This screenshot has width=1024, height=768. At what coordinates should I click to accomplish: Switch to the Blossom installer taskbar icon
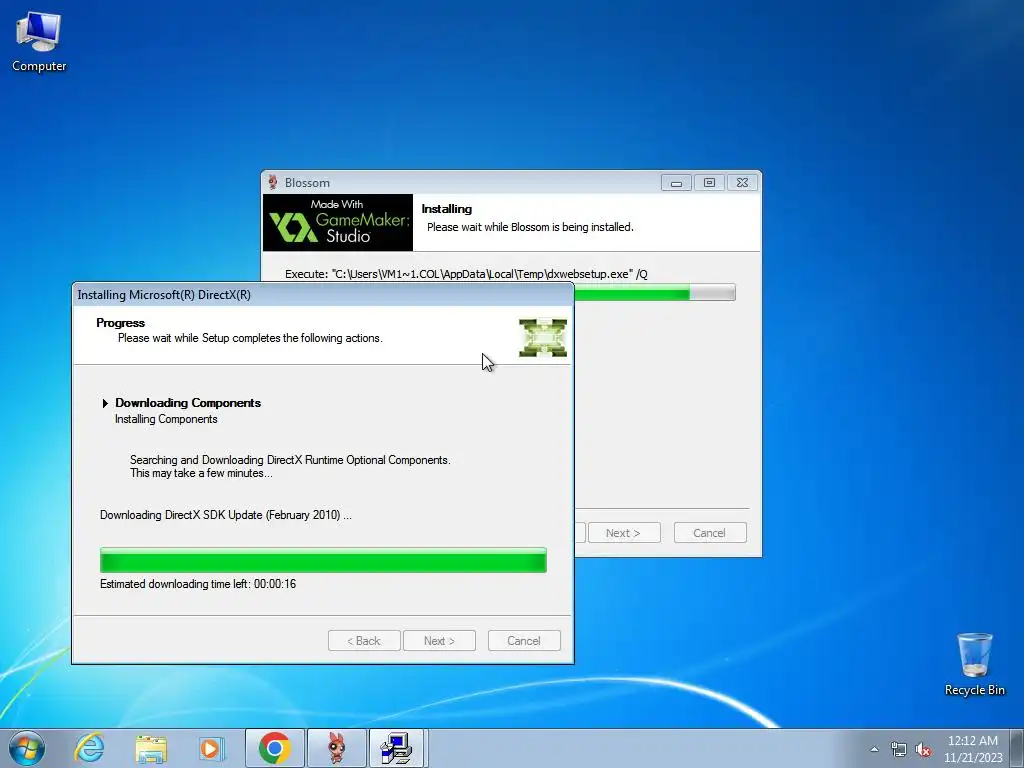[336, 748]
